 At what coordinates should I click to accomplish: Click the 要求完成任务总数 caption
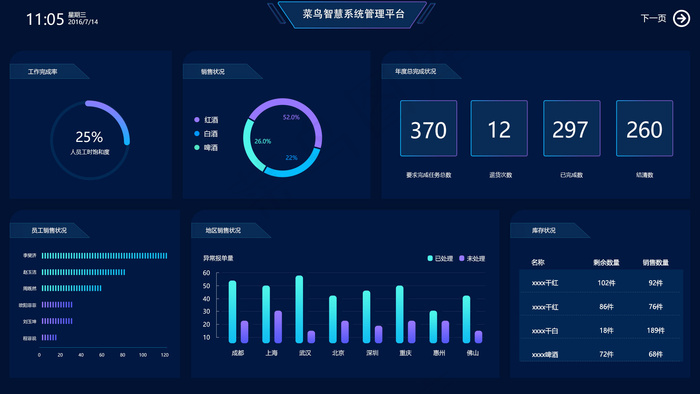429,175
